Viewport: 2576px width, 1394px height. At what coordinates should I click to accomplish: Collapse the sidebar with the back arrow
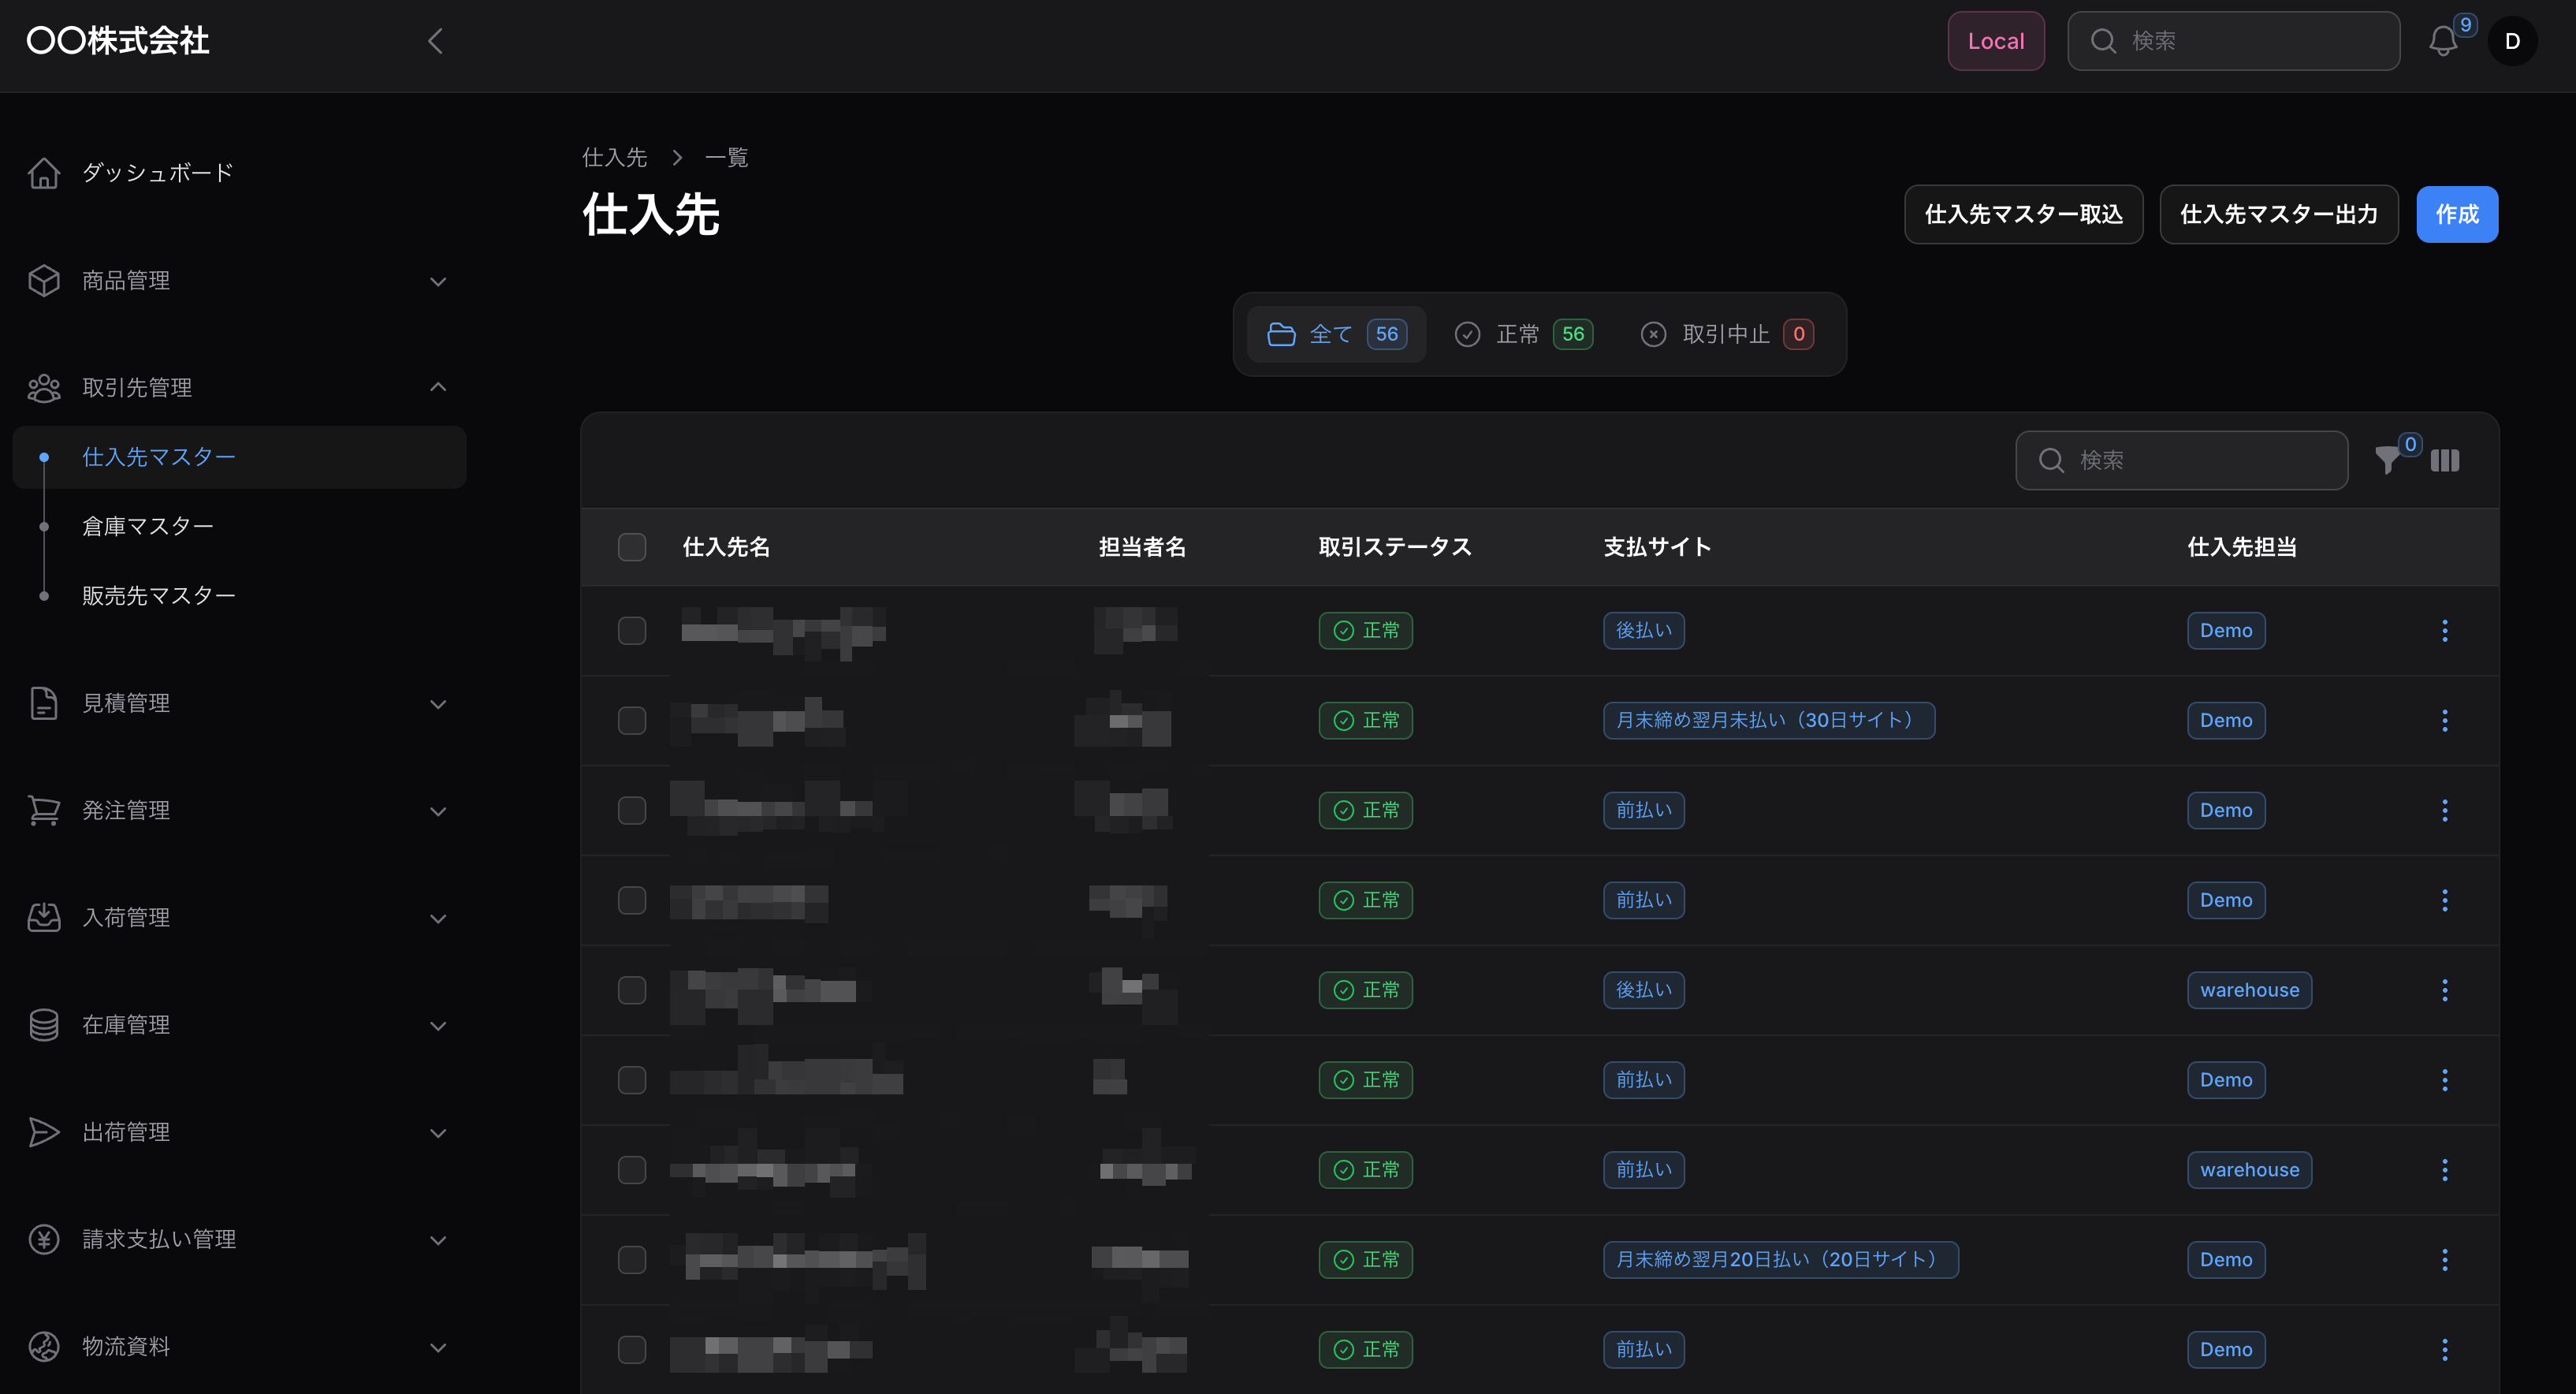tap(435, 41)
